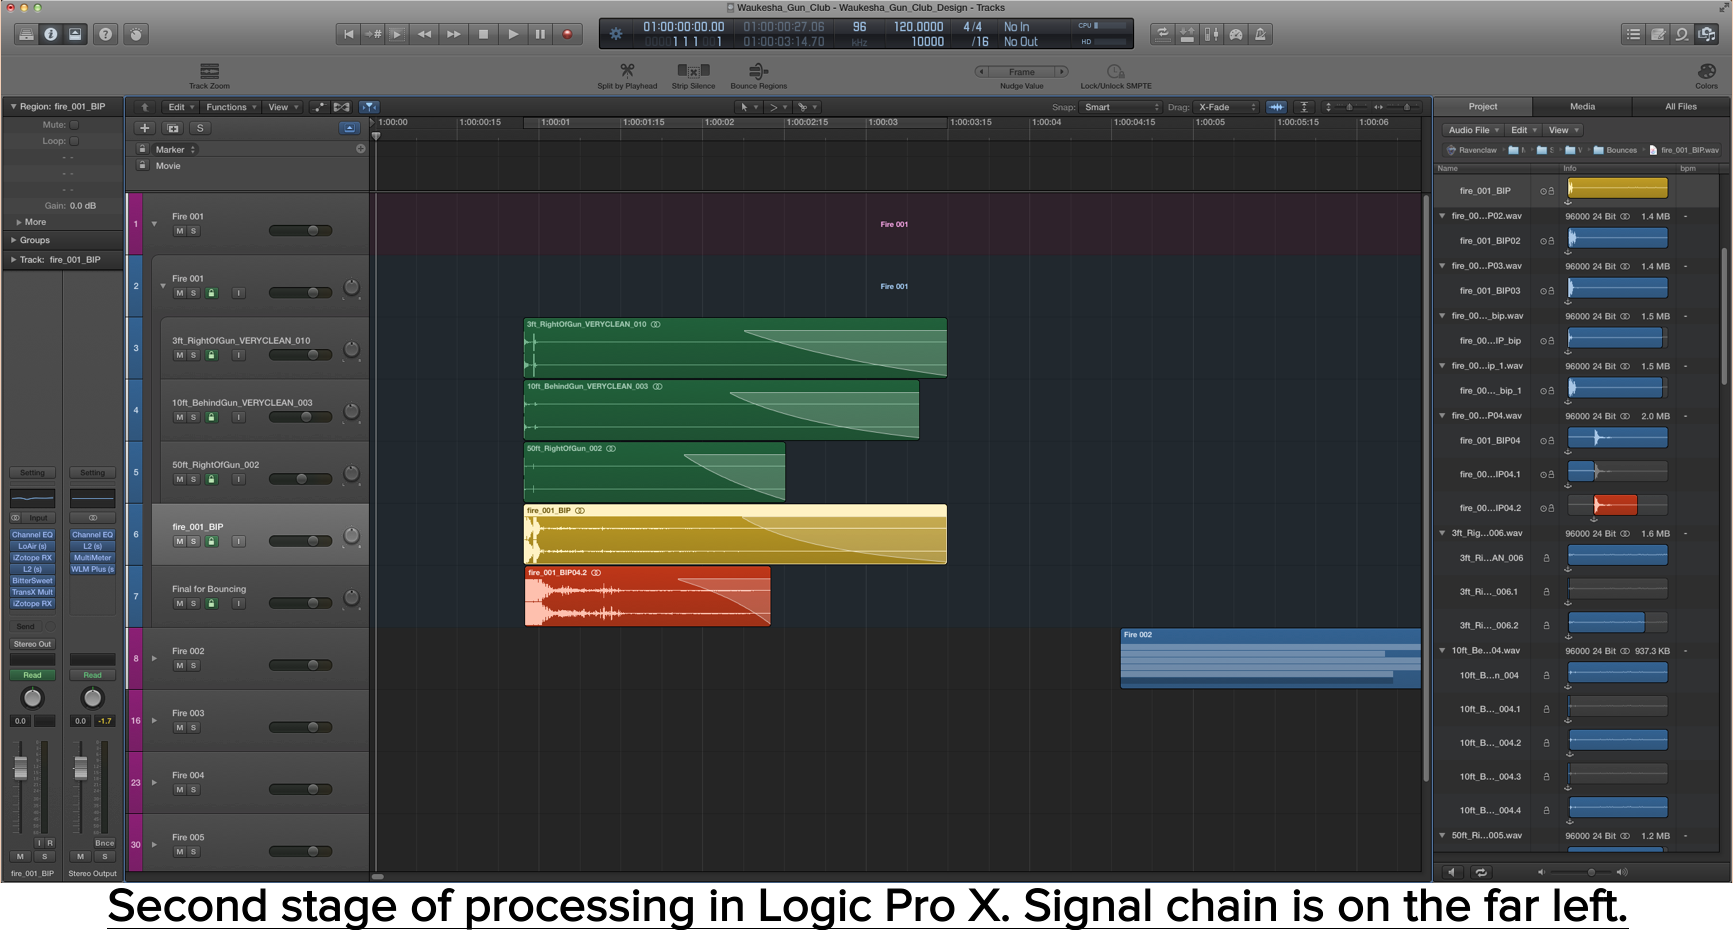Open the Loop Browser icon

[1682, 34]
